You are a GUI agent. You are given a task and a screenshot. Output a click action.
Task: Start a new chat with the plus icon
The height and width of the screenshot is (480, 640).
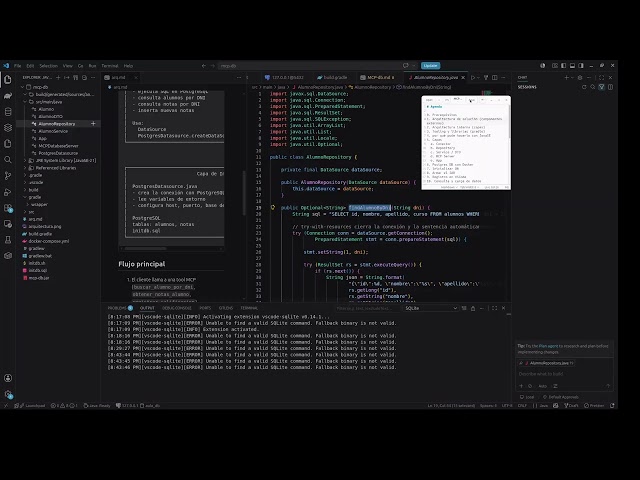(x=567, y=77)
